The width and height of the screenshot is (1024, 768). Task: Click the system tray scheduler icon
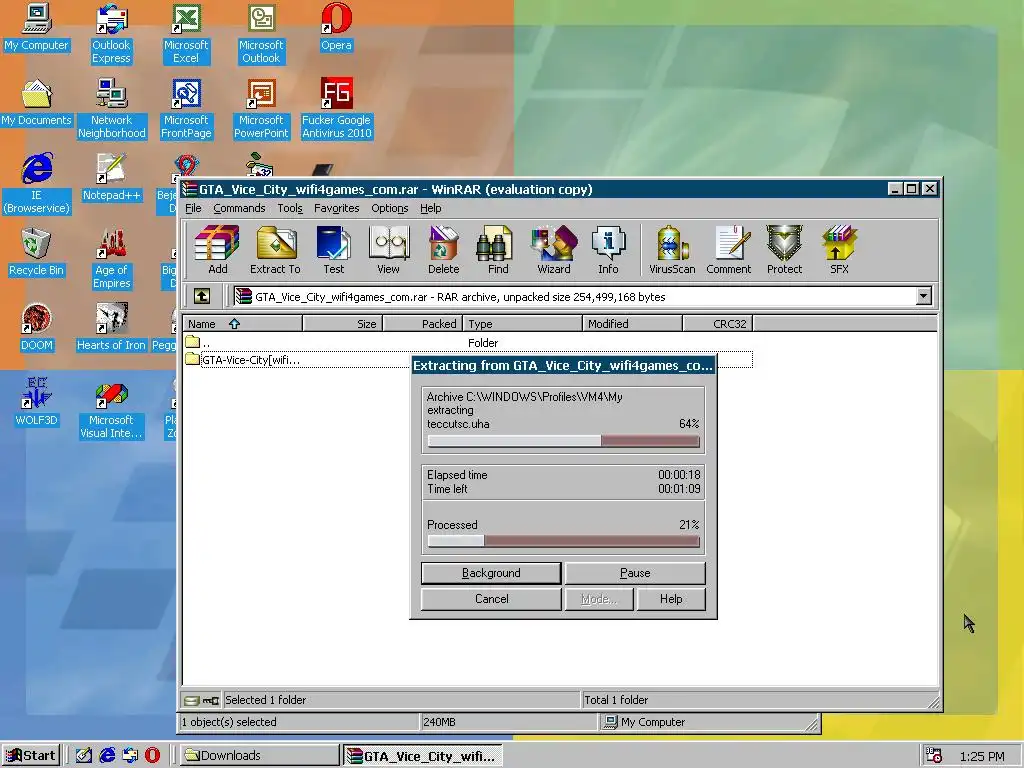[x=934, y=756]
